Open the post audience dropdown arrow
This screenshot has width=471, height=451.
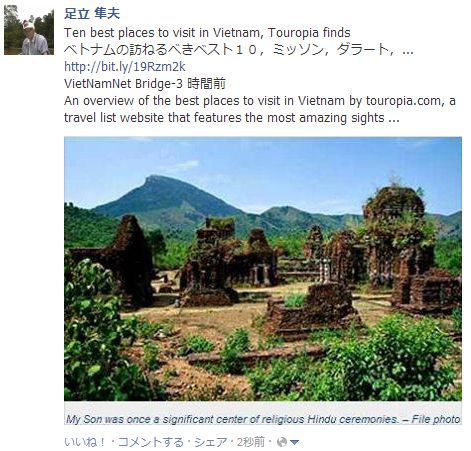pos(294,443)
